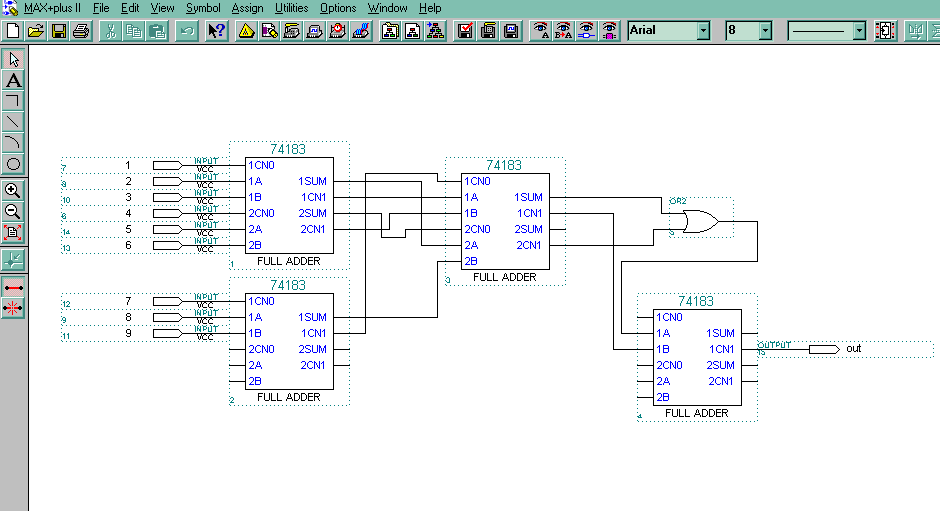Open the Symbol menu
940x511 pixels.
coord(203,8)
